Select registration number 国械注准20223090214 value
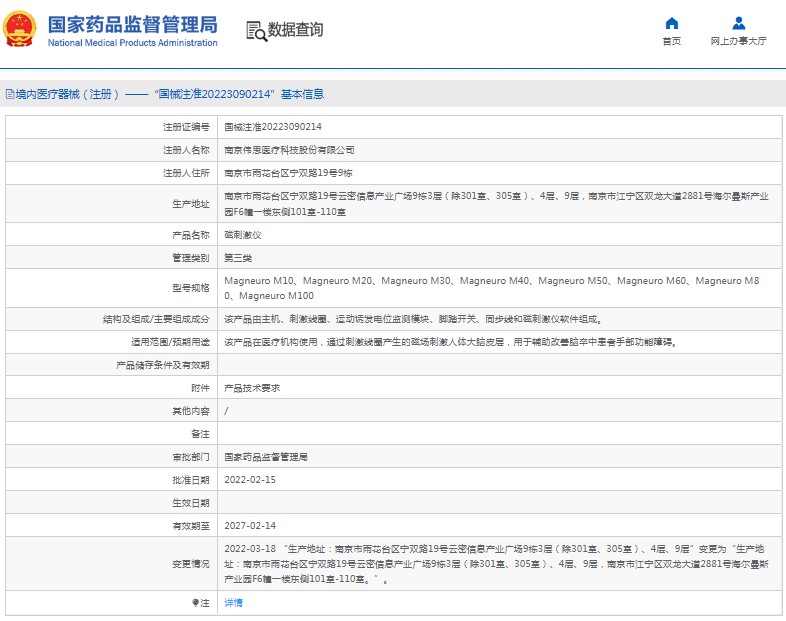Screen dimensions: 786x621 (273, 127)
